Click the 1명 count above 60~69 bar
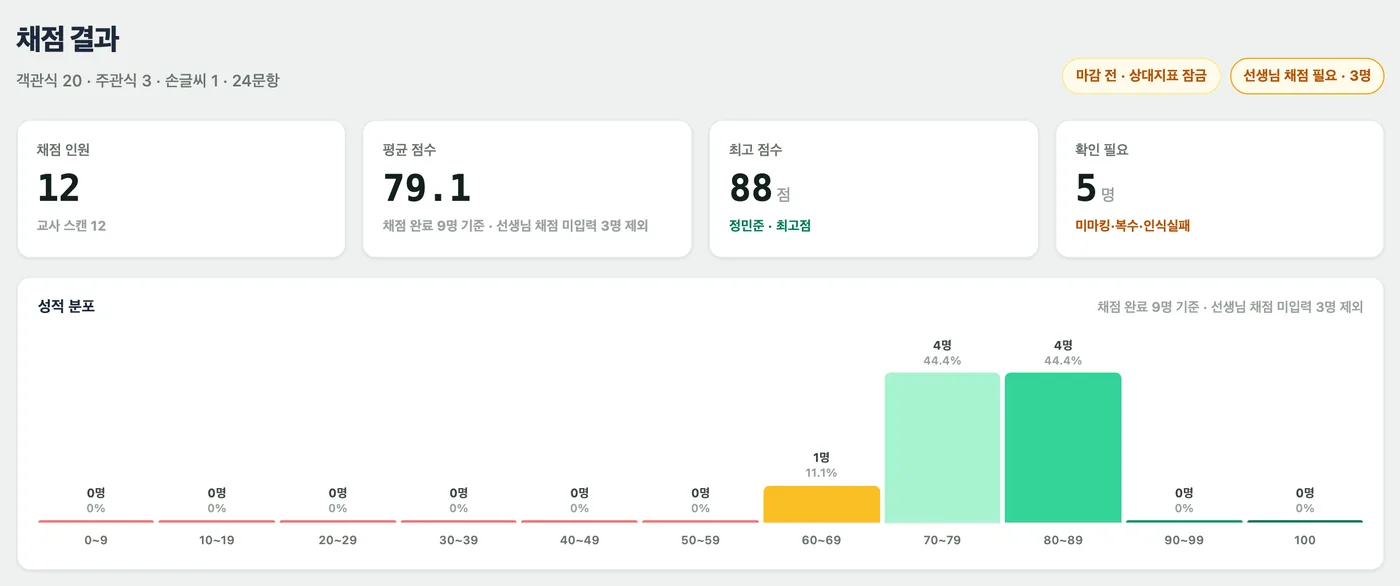 click(821, 457)
